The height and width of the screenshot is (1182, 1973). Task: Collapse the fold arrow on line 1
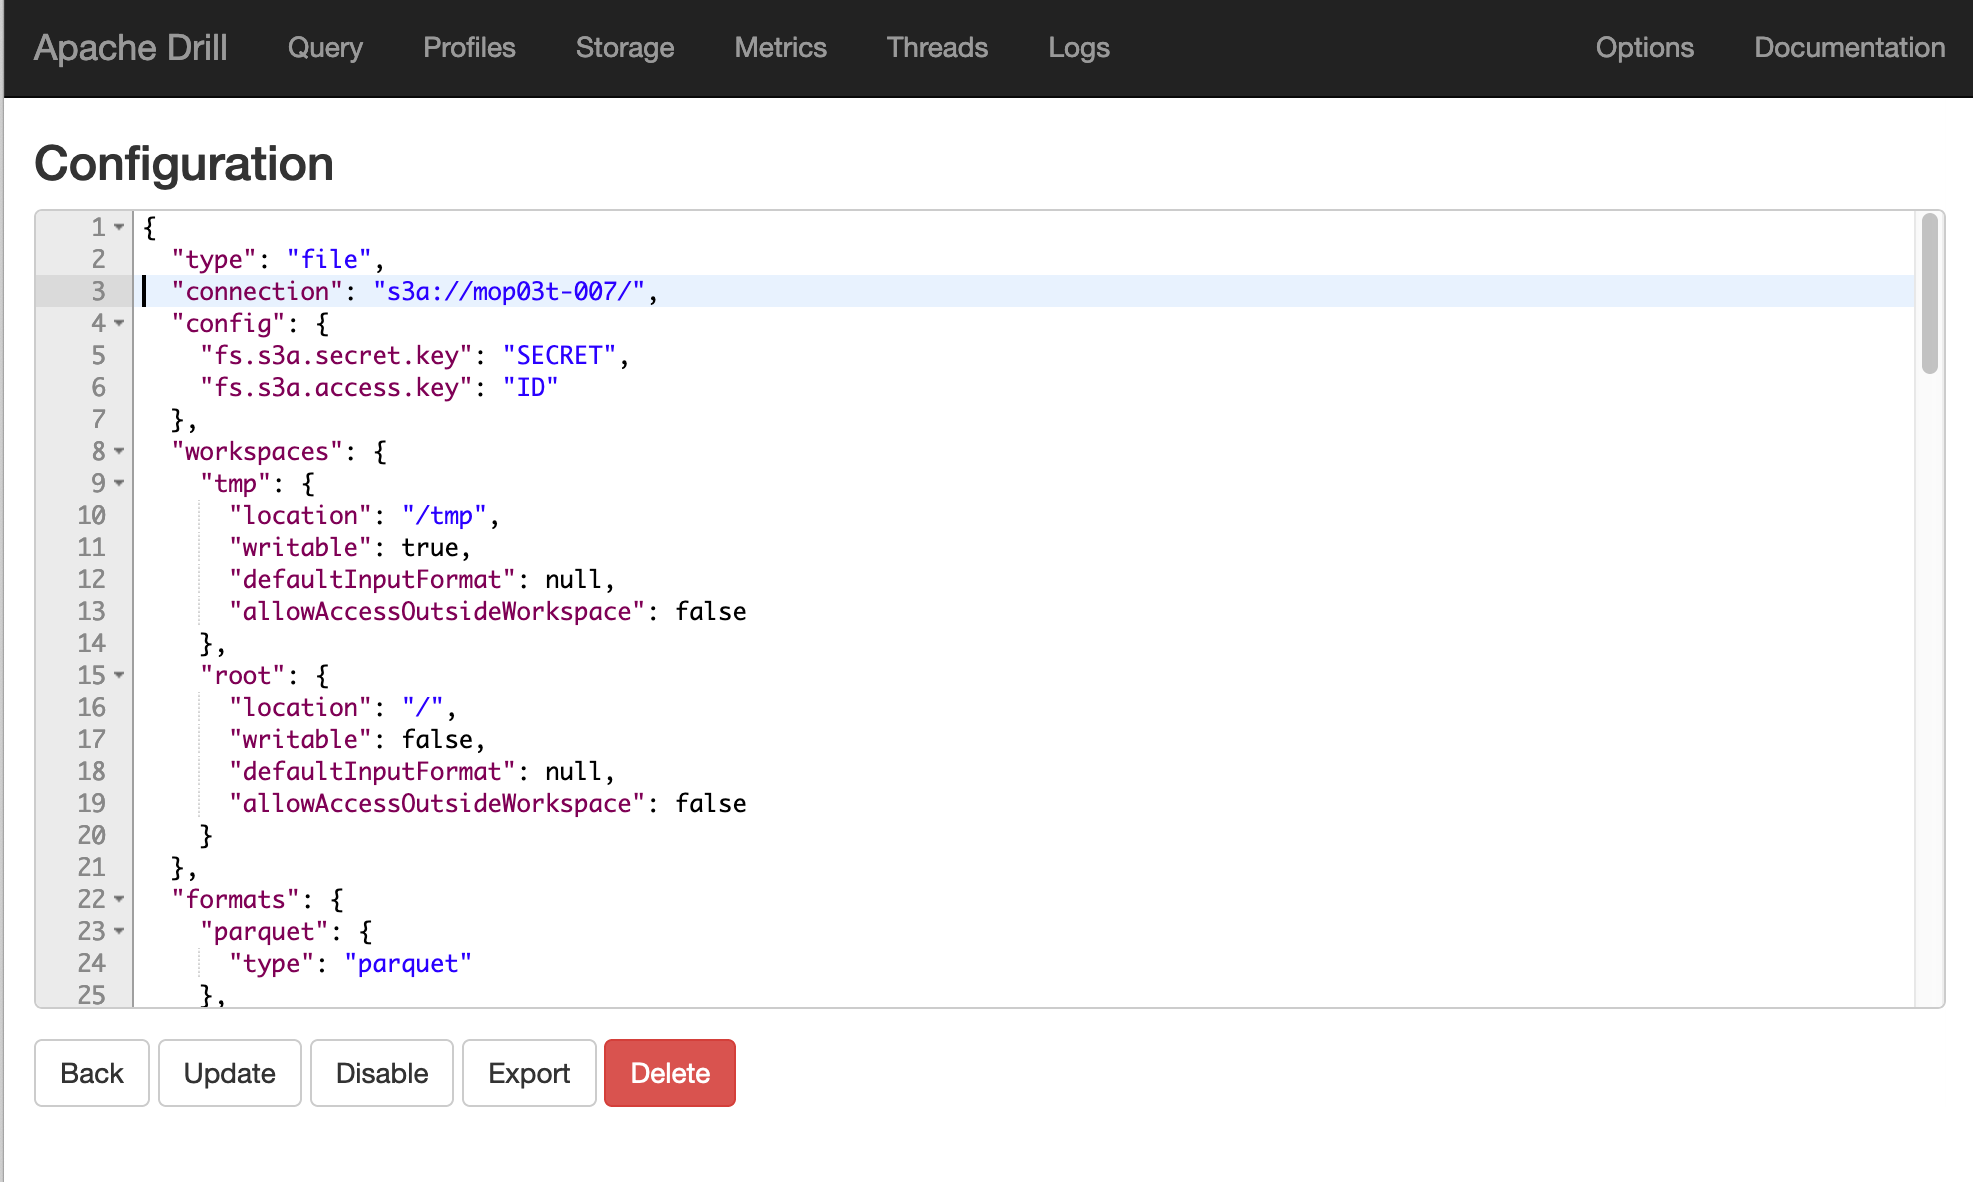pos(119,227)
